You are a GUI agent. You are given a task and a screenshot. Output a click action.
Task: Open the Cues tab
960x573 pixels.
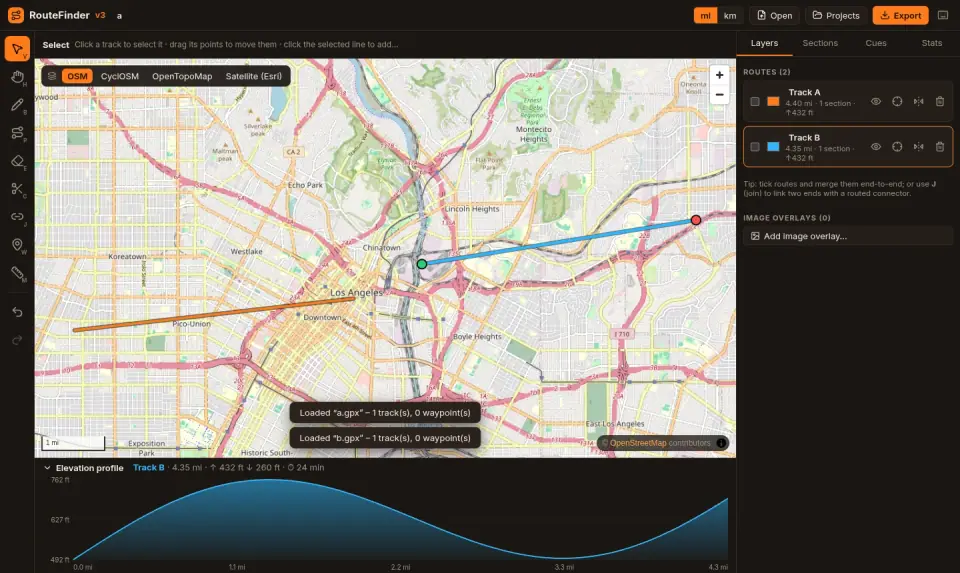click(876, 43)
